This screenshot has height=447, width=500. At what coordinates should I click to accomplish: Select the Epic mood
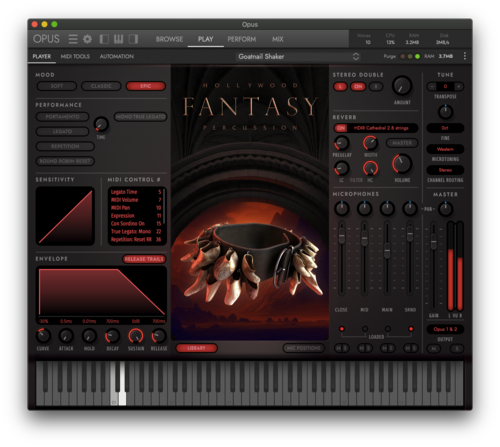145,86
